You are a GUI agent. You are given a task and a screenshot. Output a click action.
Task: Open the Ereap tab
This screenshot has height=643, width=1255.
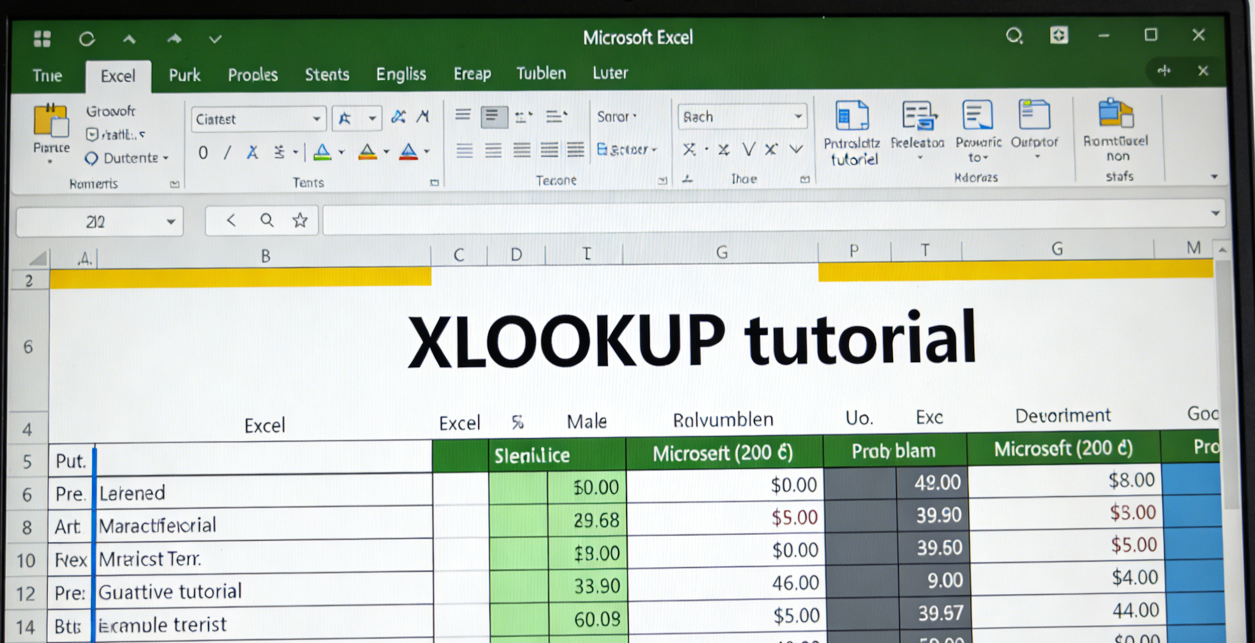[x=472, y=74]
